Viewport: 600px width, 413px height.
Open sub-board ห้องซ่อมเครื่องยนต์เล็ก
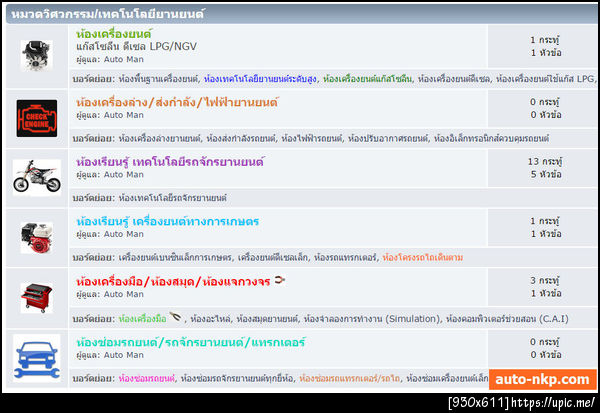point(447,379)
